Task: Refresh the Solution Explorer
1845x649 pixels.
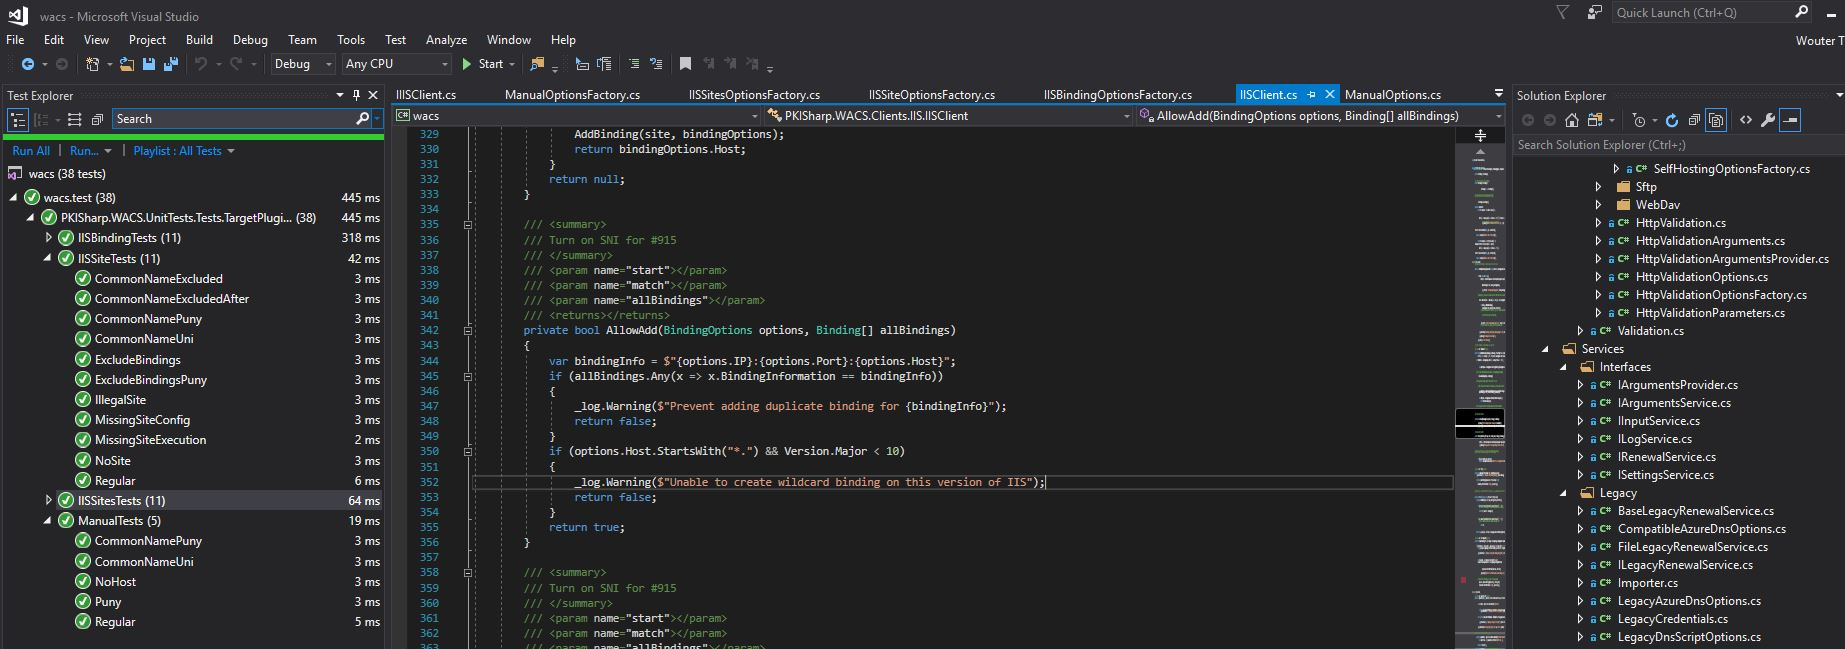Action: click(1671, 120)
